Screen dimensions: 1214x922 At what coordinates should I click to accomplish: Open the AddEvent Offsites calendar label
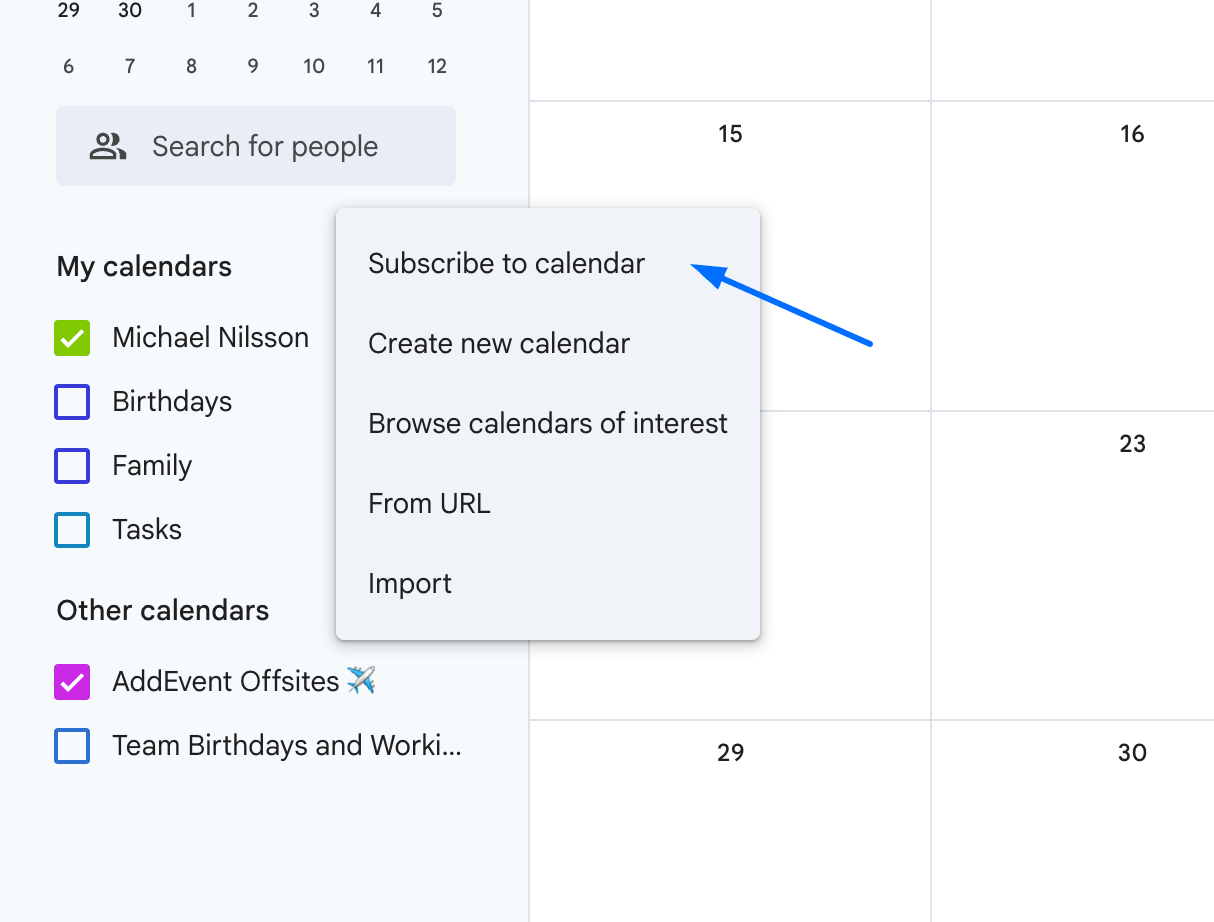coord(226,682)
